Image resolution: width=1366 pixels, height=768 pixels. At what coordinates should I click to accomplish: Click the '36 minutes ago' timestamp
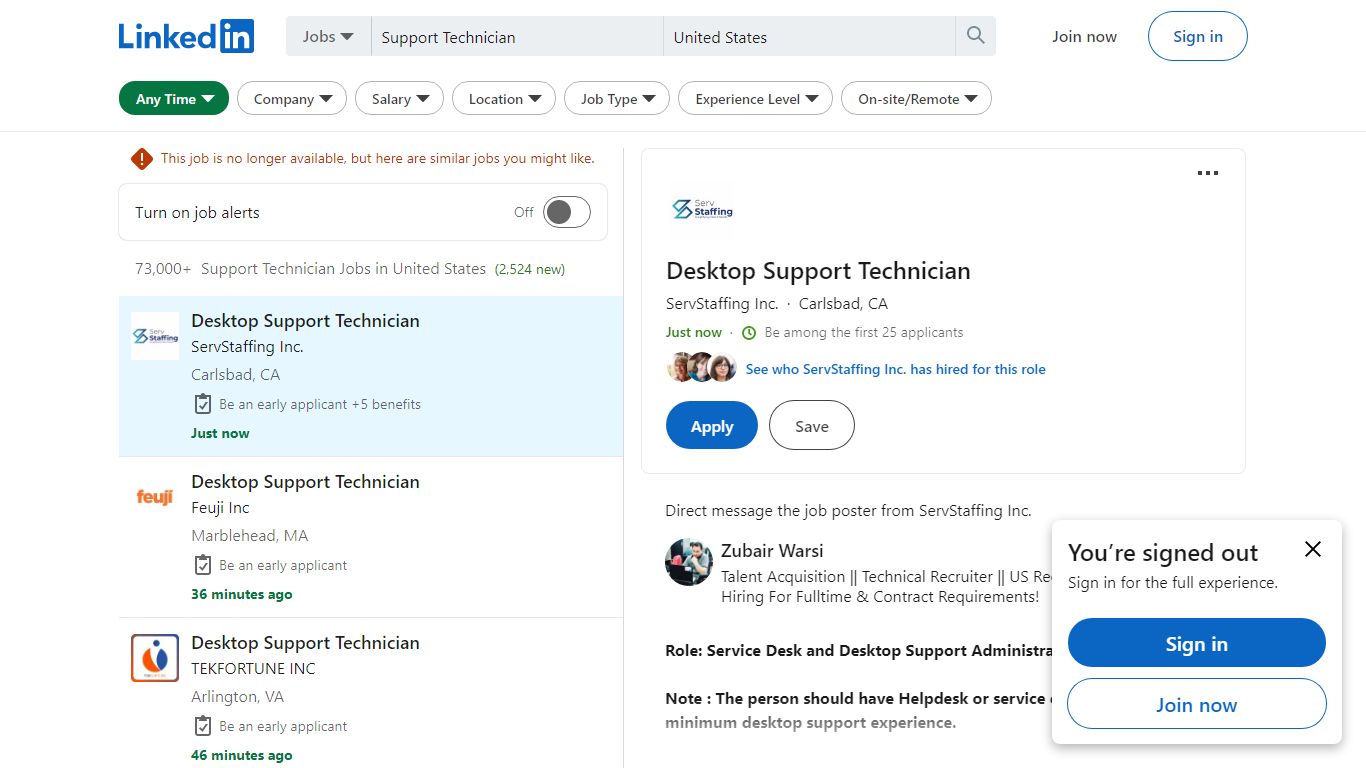coord(242,594)
